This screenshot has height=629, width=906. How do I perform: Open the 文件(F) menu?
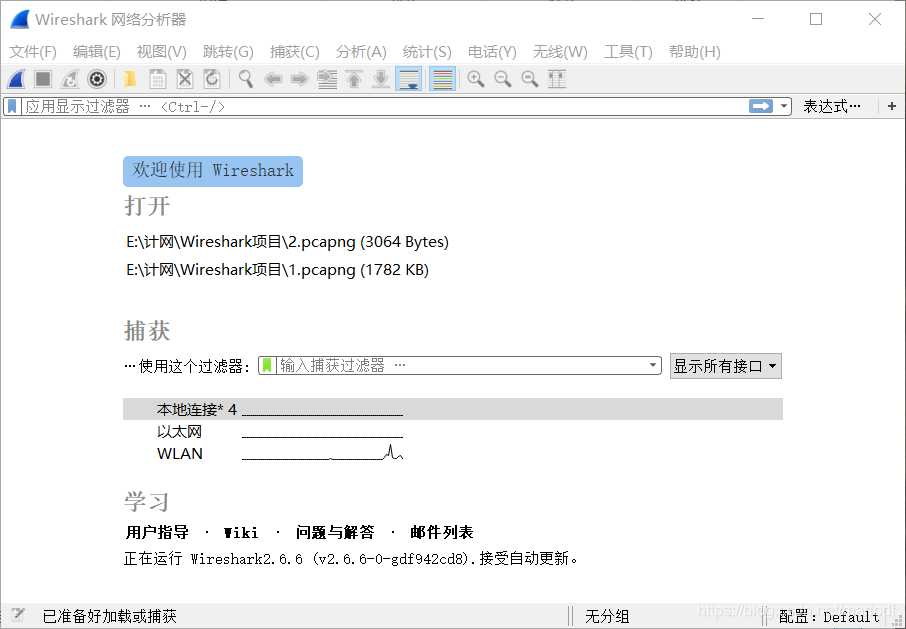click(x=33, y=52)
